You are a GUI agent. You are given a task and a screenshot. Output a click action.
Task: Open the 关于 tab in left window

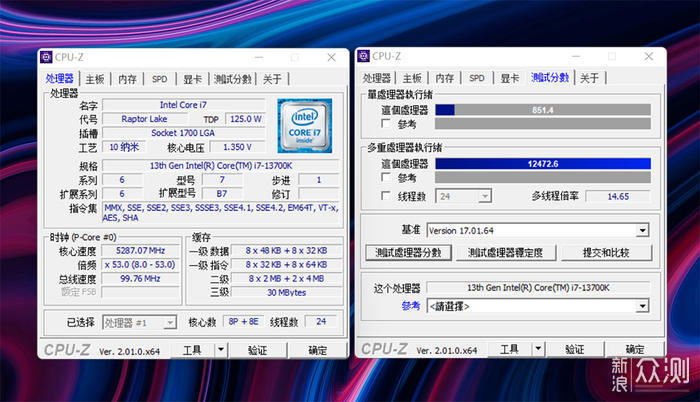272,80
